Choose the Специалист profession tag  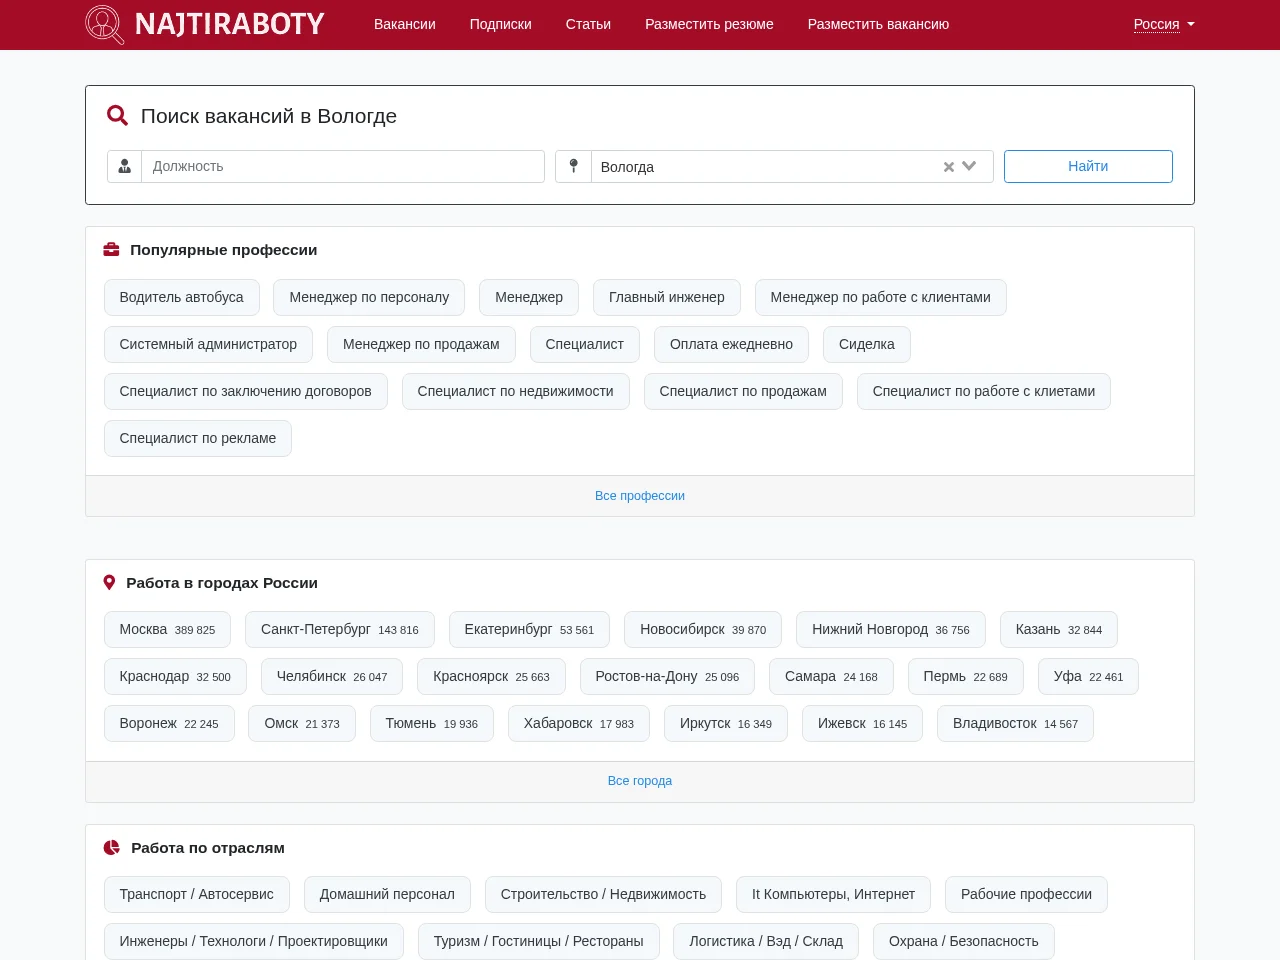585,344
